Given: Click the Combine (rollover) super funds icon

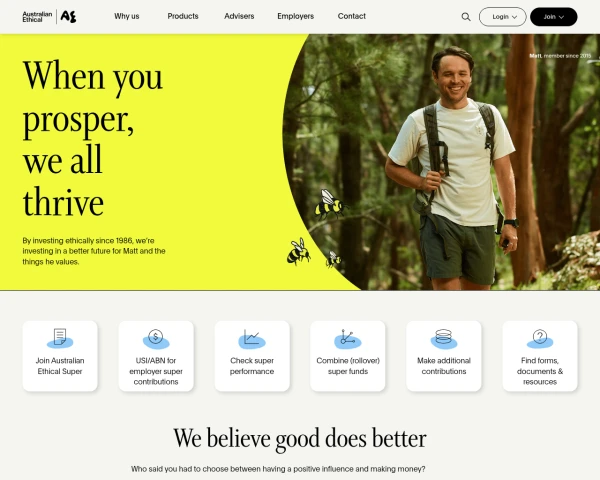Looking at the screenshot, I should (347, 338).
